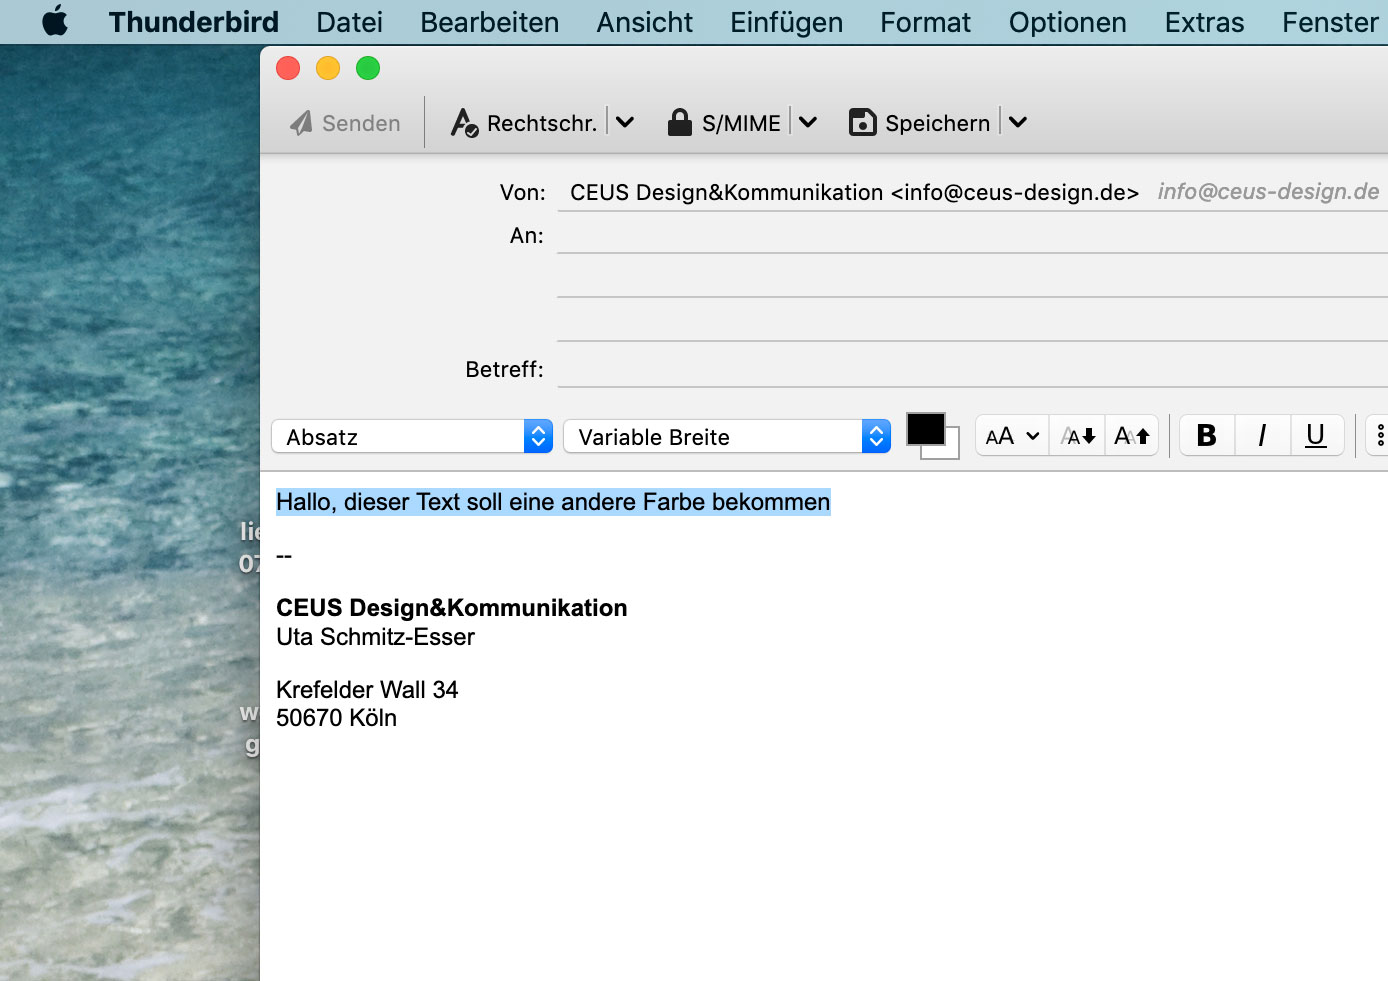Choose text color via black swatch
This screenshot has height=981, width=1388.
(x=925, y=429)
